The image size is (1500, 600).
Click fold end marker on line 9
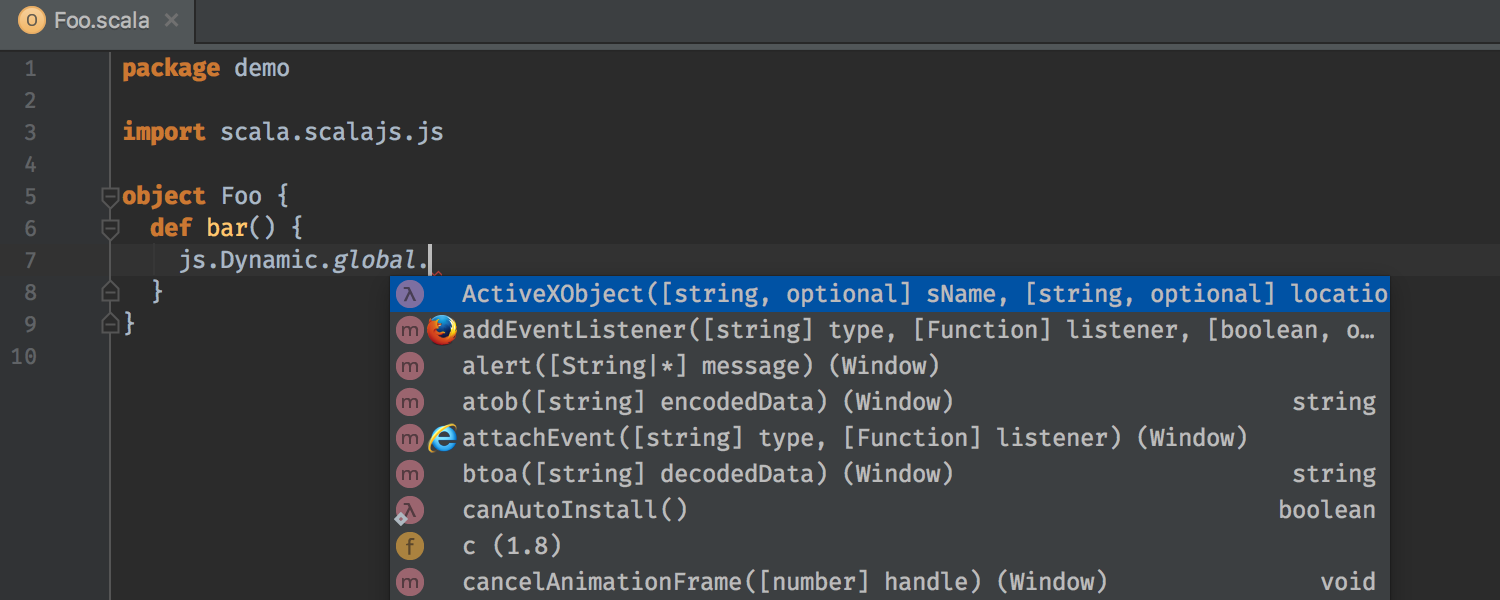(x=110, y=324)
